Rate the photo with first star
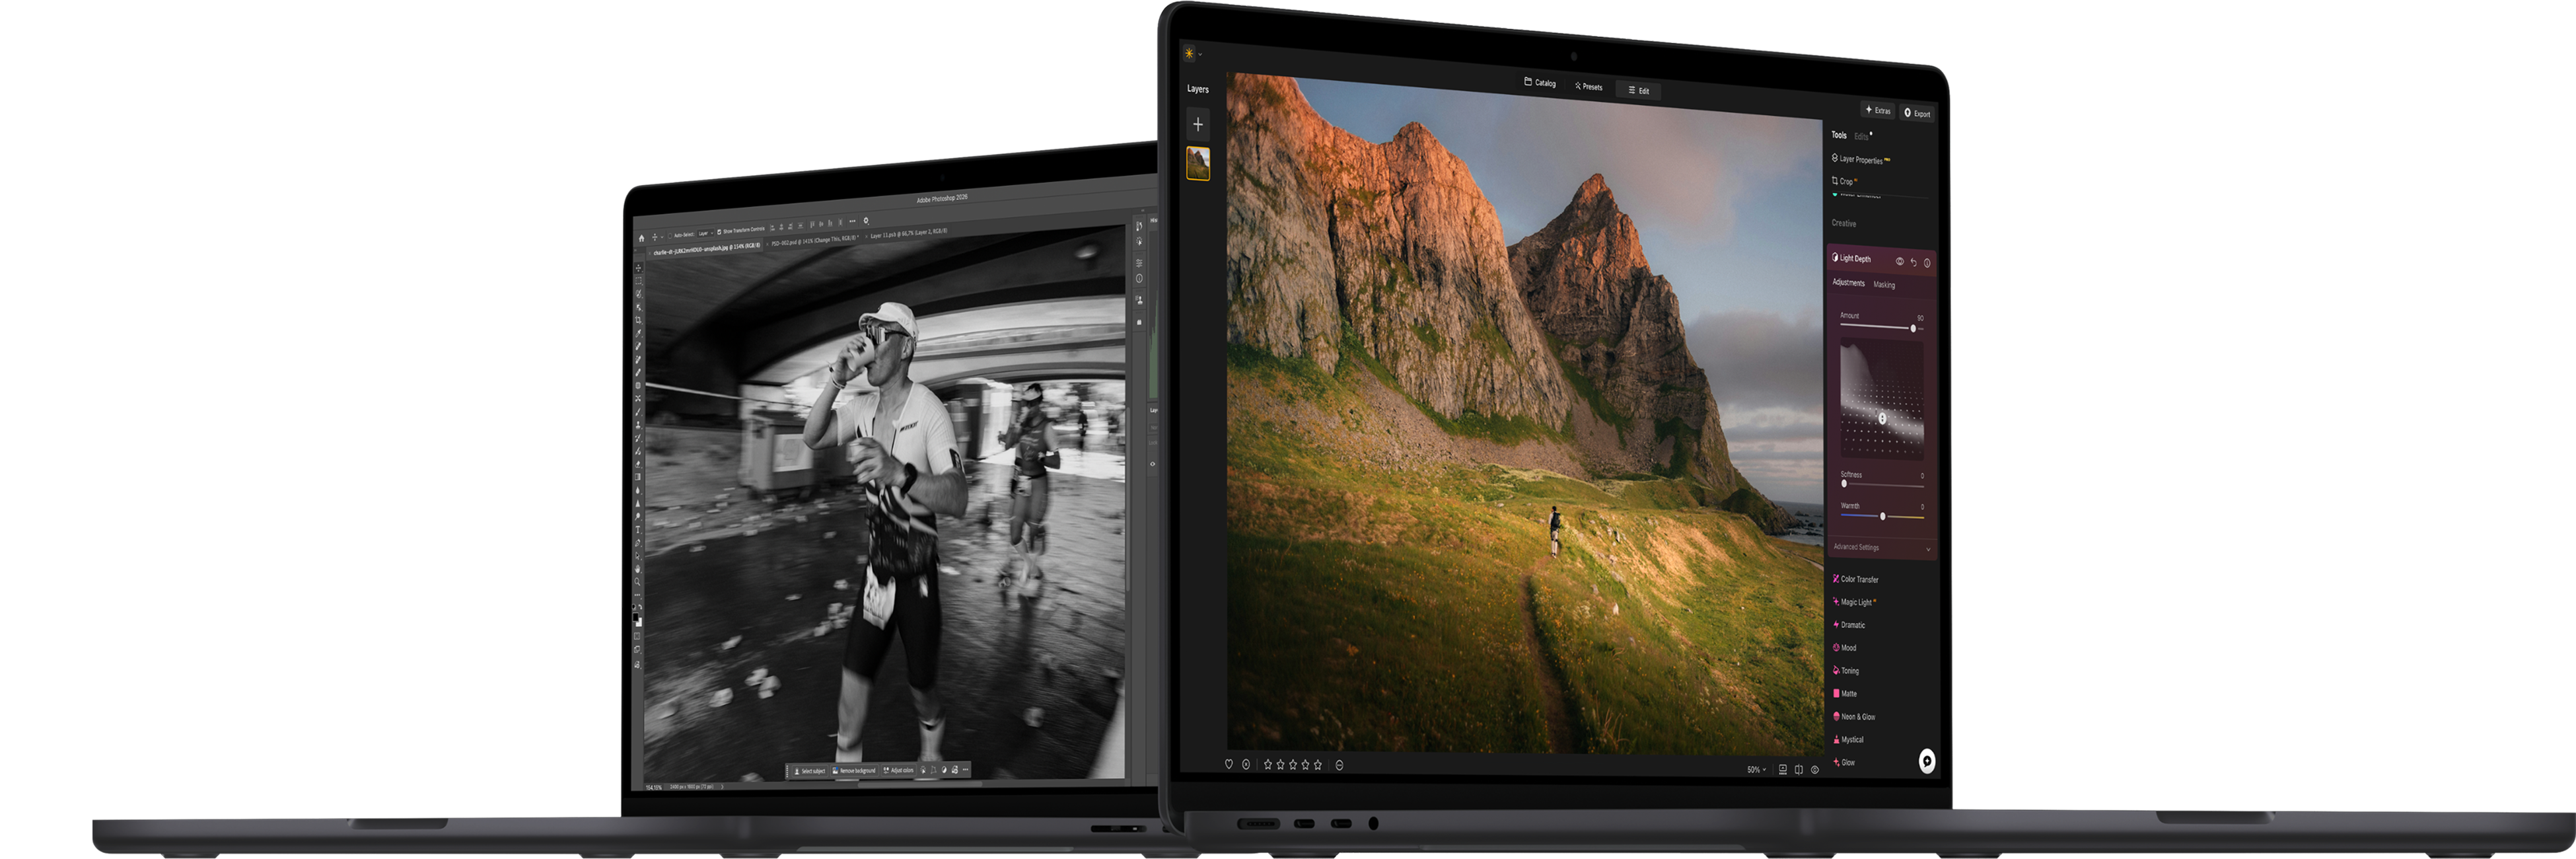Screen dimensions: 2576x859 (1268, 764)
